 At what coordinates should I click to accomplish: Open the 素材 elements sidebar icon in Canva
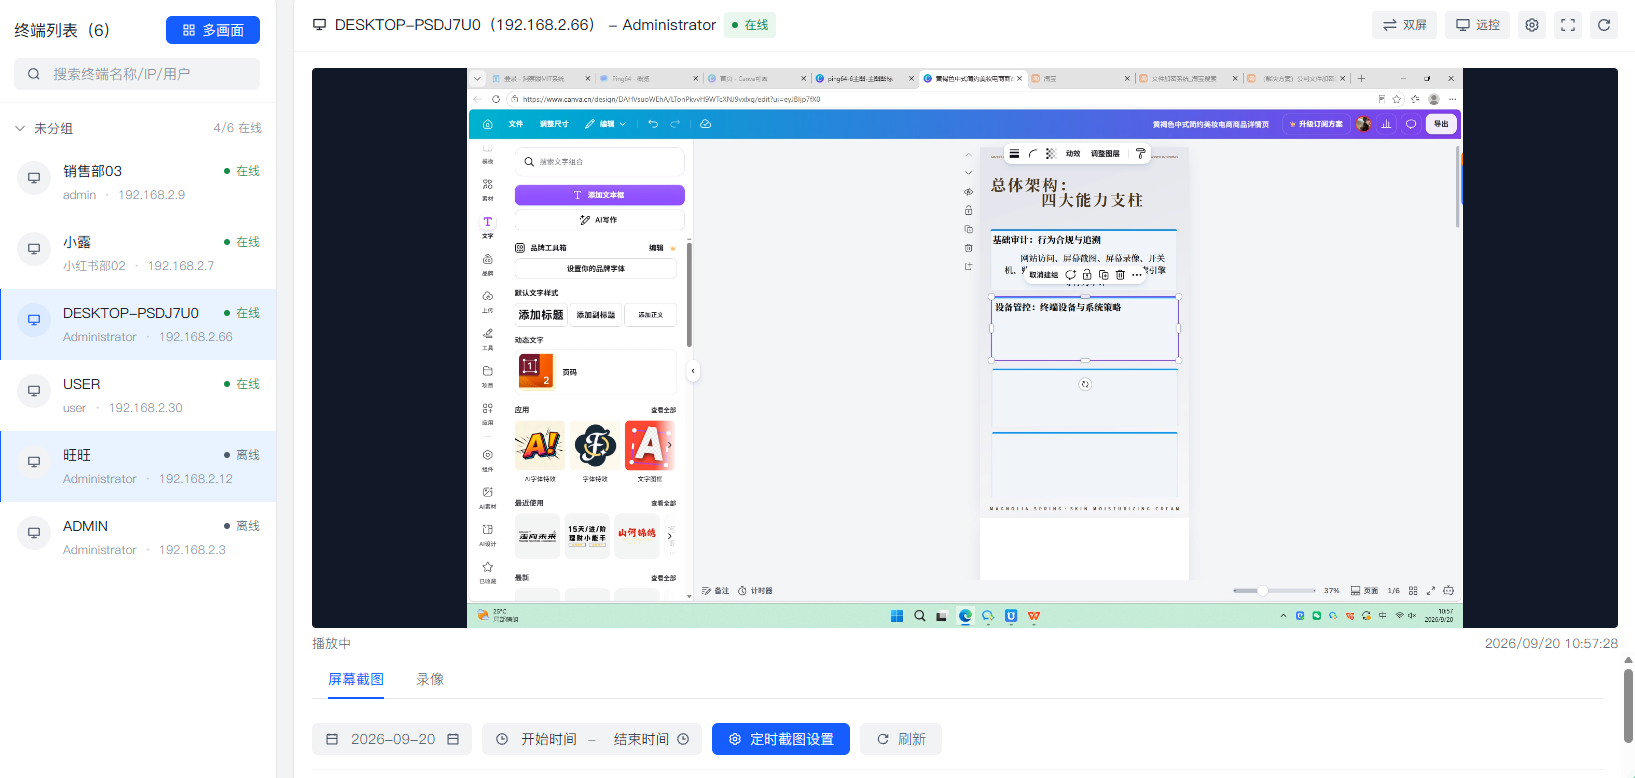[x=487, y=189]
